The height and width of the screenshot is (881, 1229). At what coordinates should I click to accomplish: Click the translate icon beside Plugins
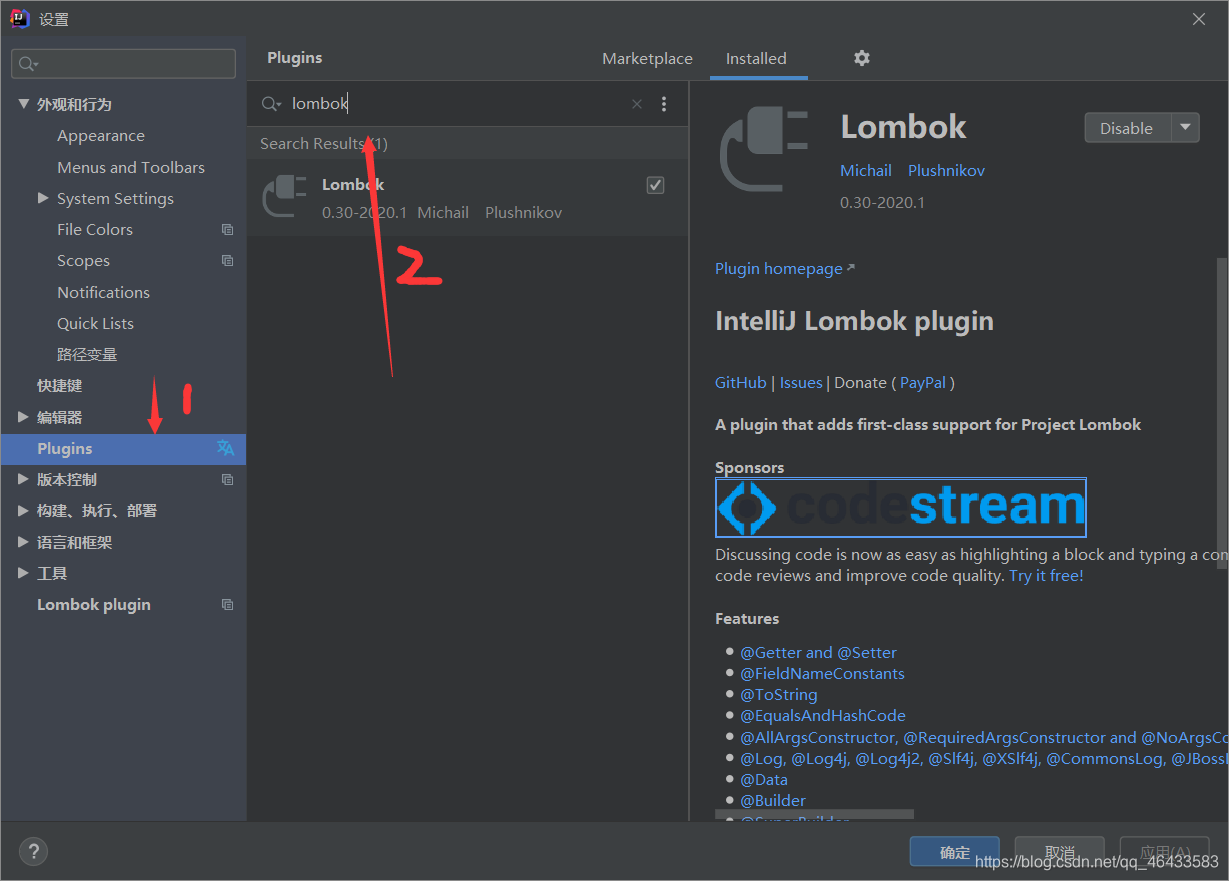point(226,448)
